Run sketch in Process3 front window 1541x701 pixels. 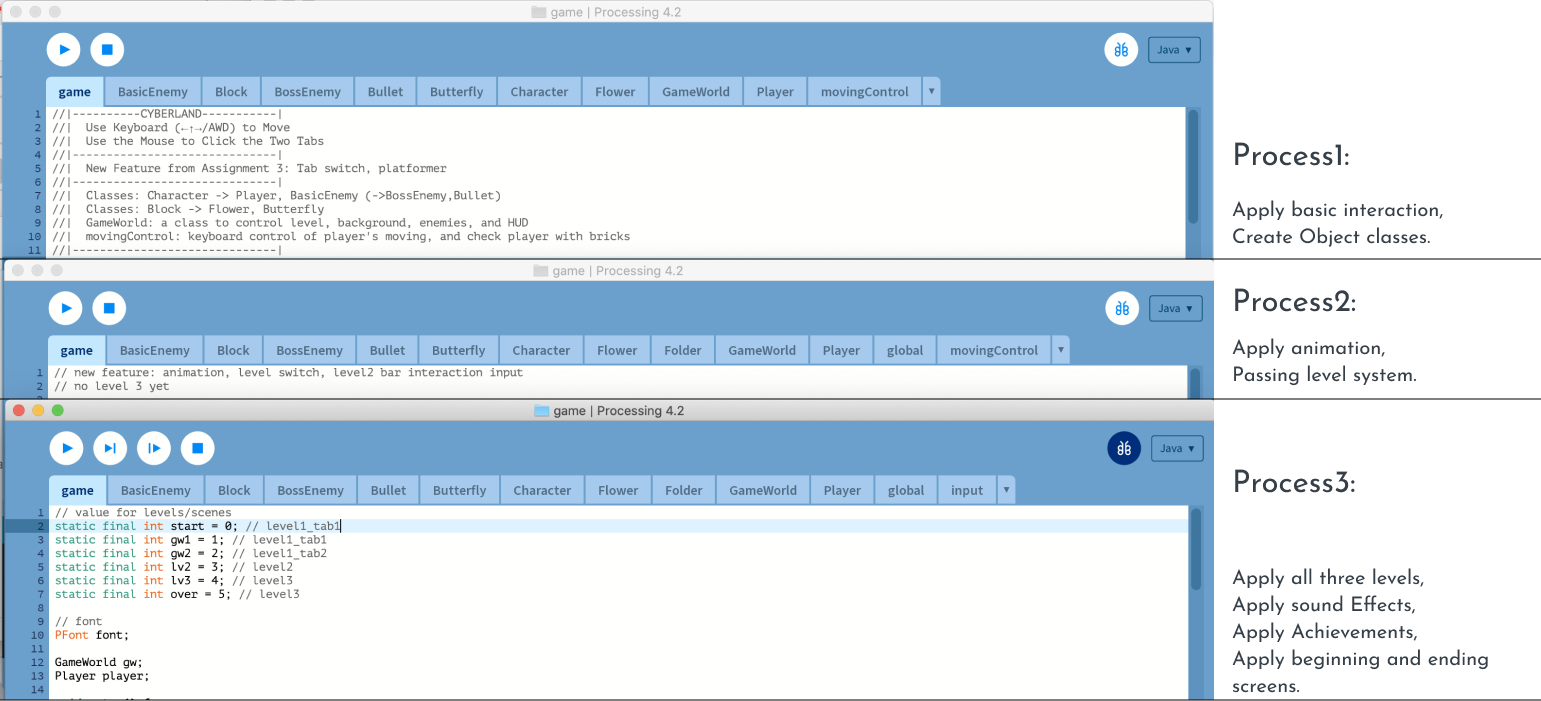point(66,448)
